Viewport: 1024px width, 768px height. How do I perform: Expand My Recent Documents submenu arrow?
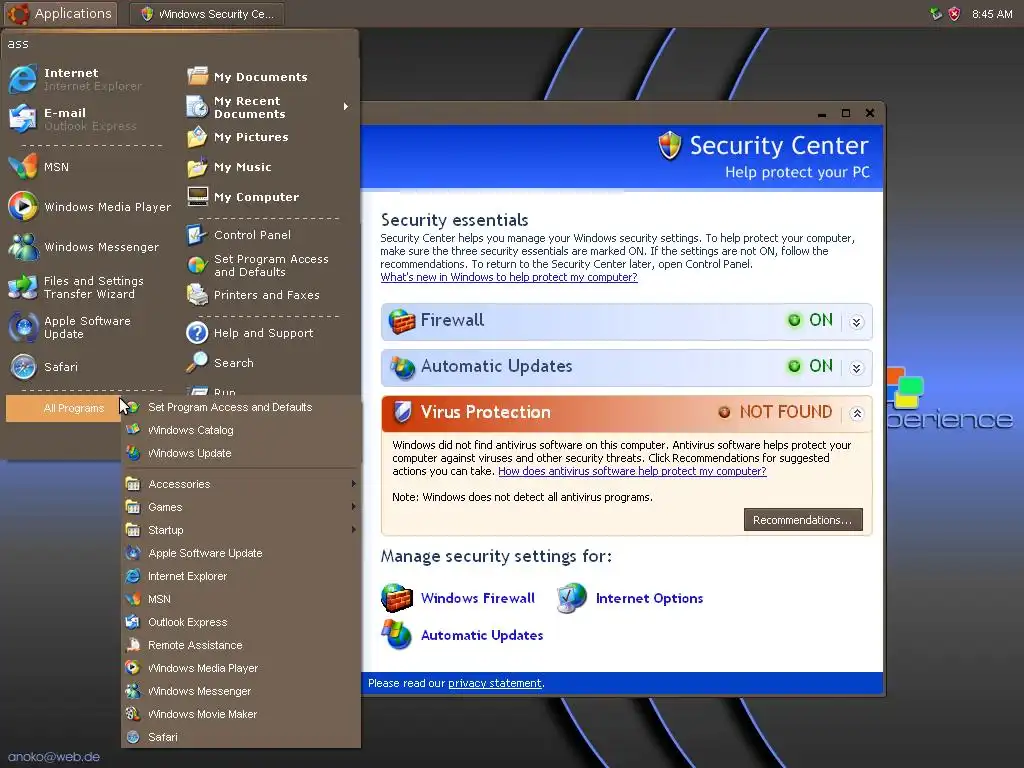346,106
